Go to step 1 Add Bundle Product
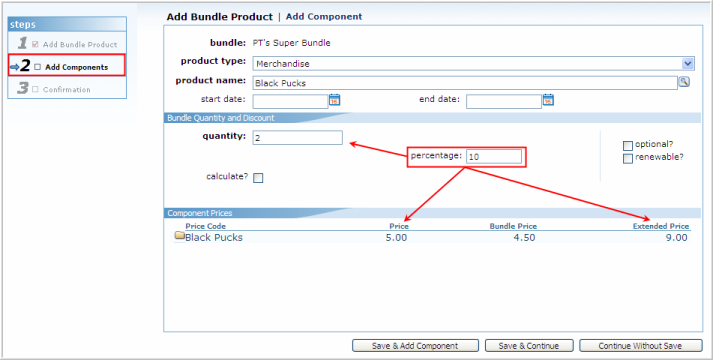 pyautogui.click(x=67, y=43)
